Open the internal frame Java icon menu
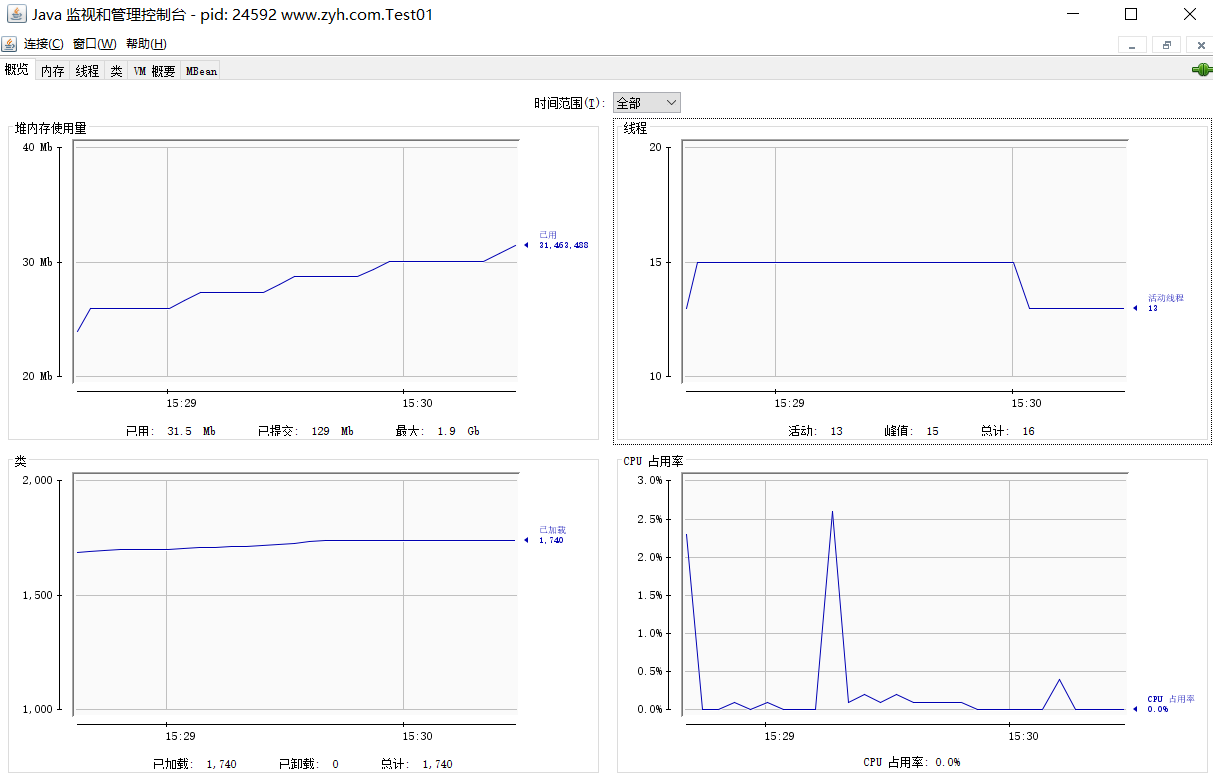The image size is (1213, 774). click(x=9, y=44)
